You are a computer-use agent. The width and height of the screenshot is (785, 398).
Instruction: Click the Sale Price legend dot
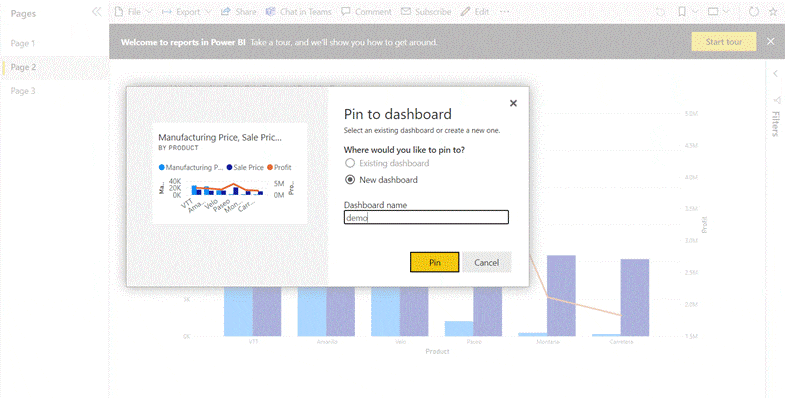click(x=229, y=168)
